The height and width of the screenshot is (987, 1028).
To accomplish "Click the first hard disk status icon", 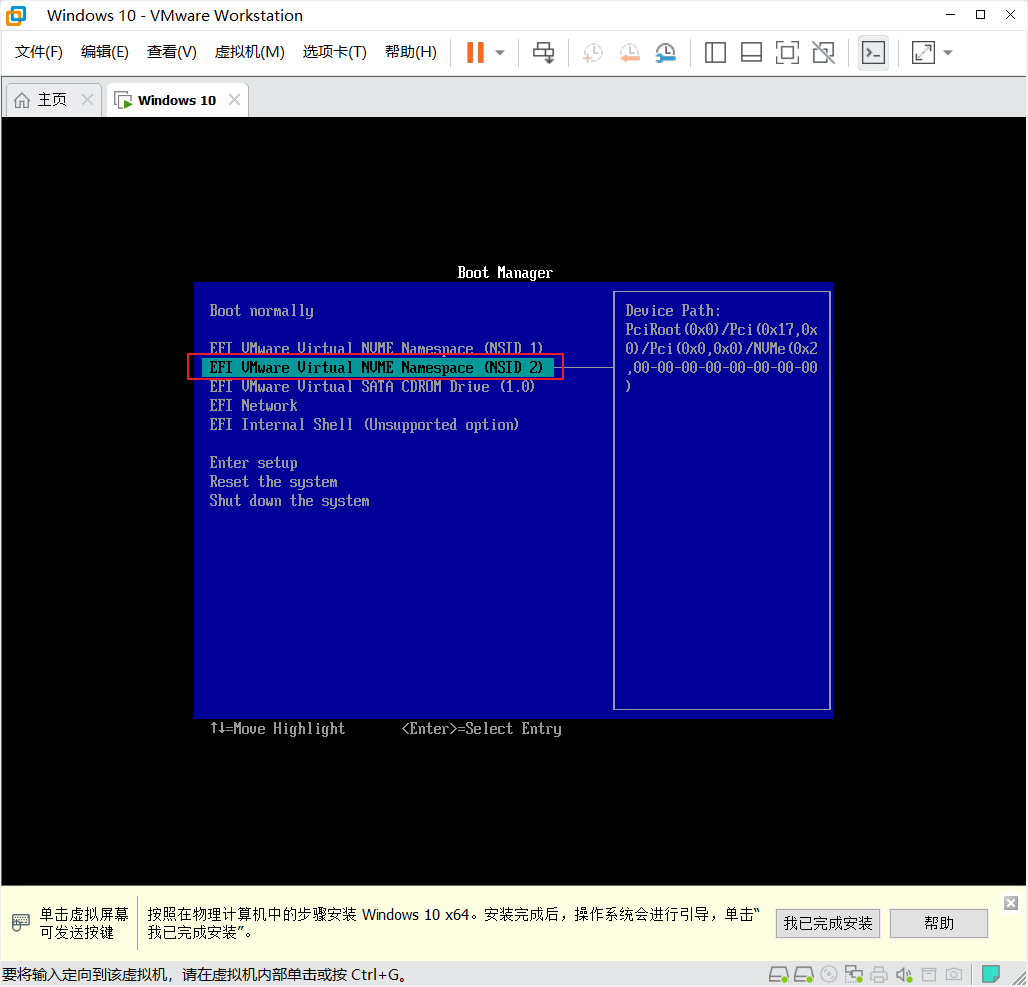I will coord(779,975).
